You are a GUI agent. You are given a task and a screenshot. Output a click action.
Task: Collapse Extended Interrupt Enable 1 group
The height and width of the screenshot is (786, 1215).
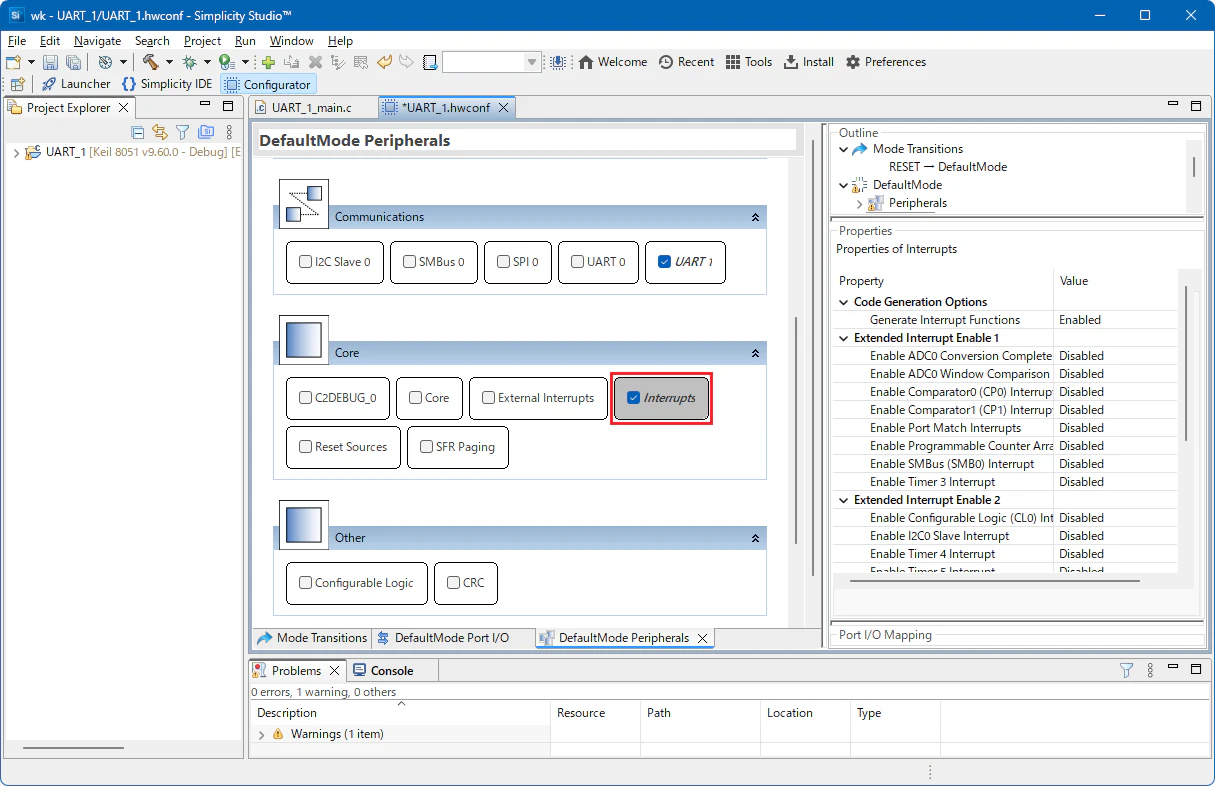pos(843,338)
